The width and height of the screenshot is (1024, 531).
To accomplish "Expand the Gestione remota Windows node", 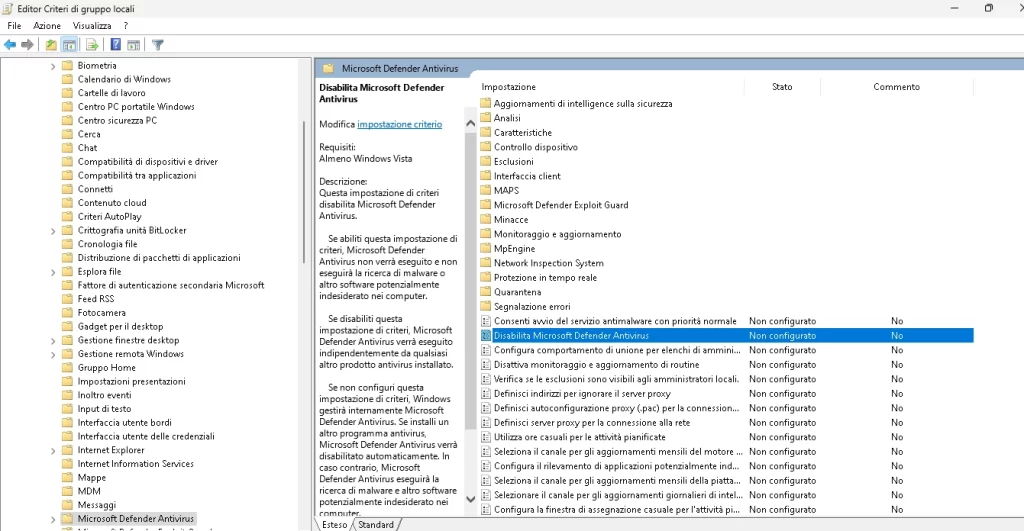I will pyautogui.click(x=53, y=354).
